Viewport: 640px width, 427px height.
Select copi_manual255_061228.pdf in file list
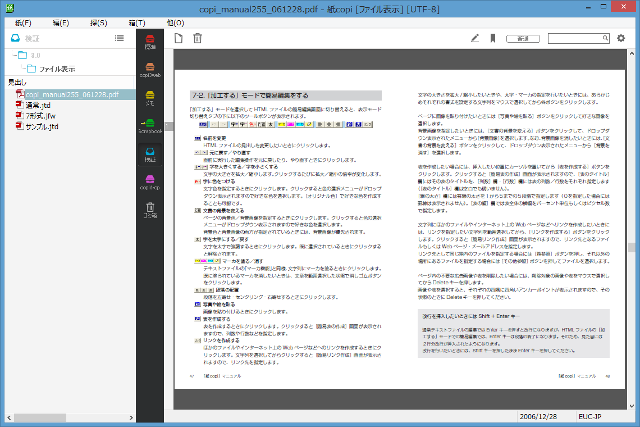(x=71, y=93)
